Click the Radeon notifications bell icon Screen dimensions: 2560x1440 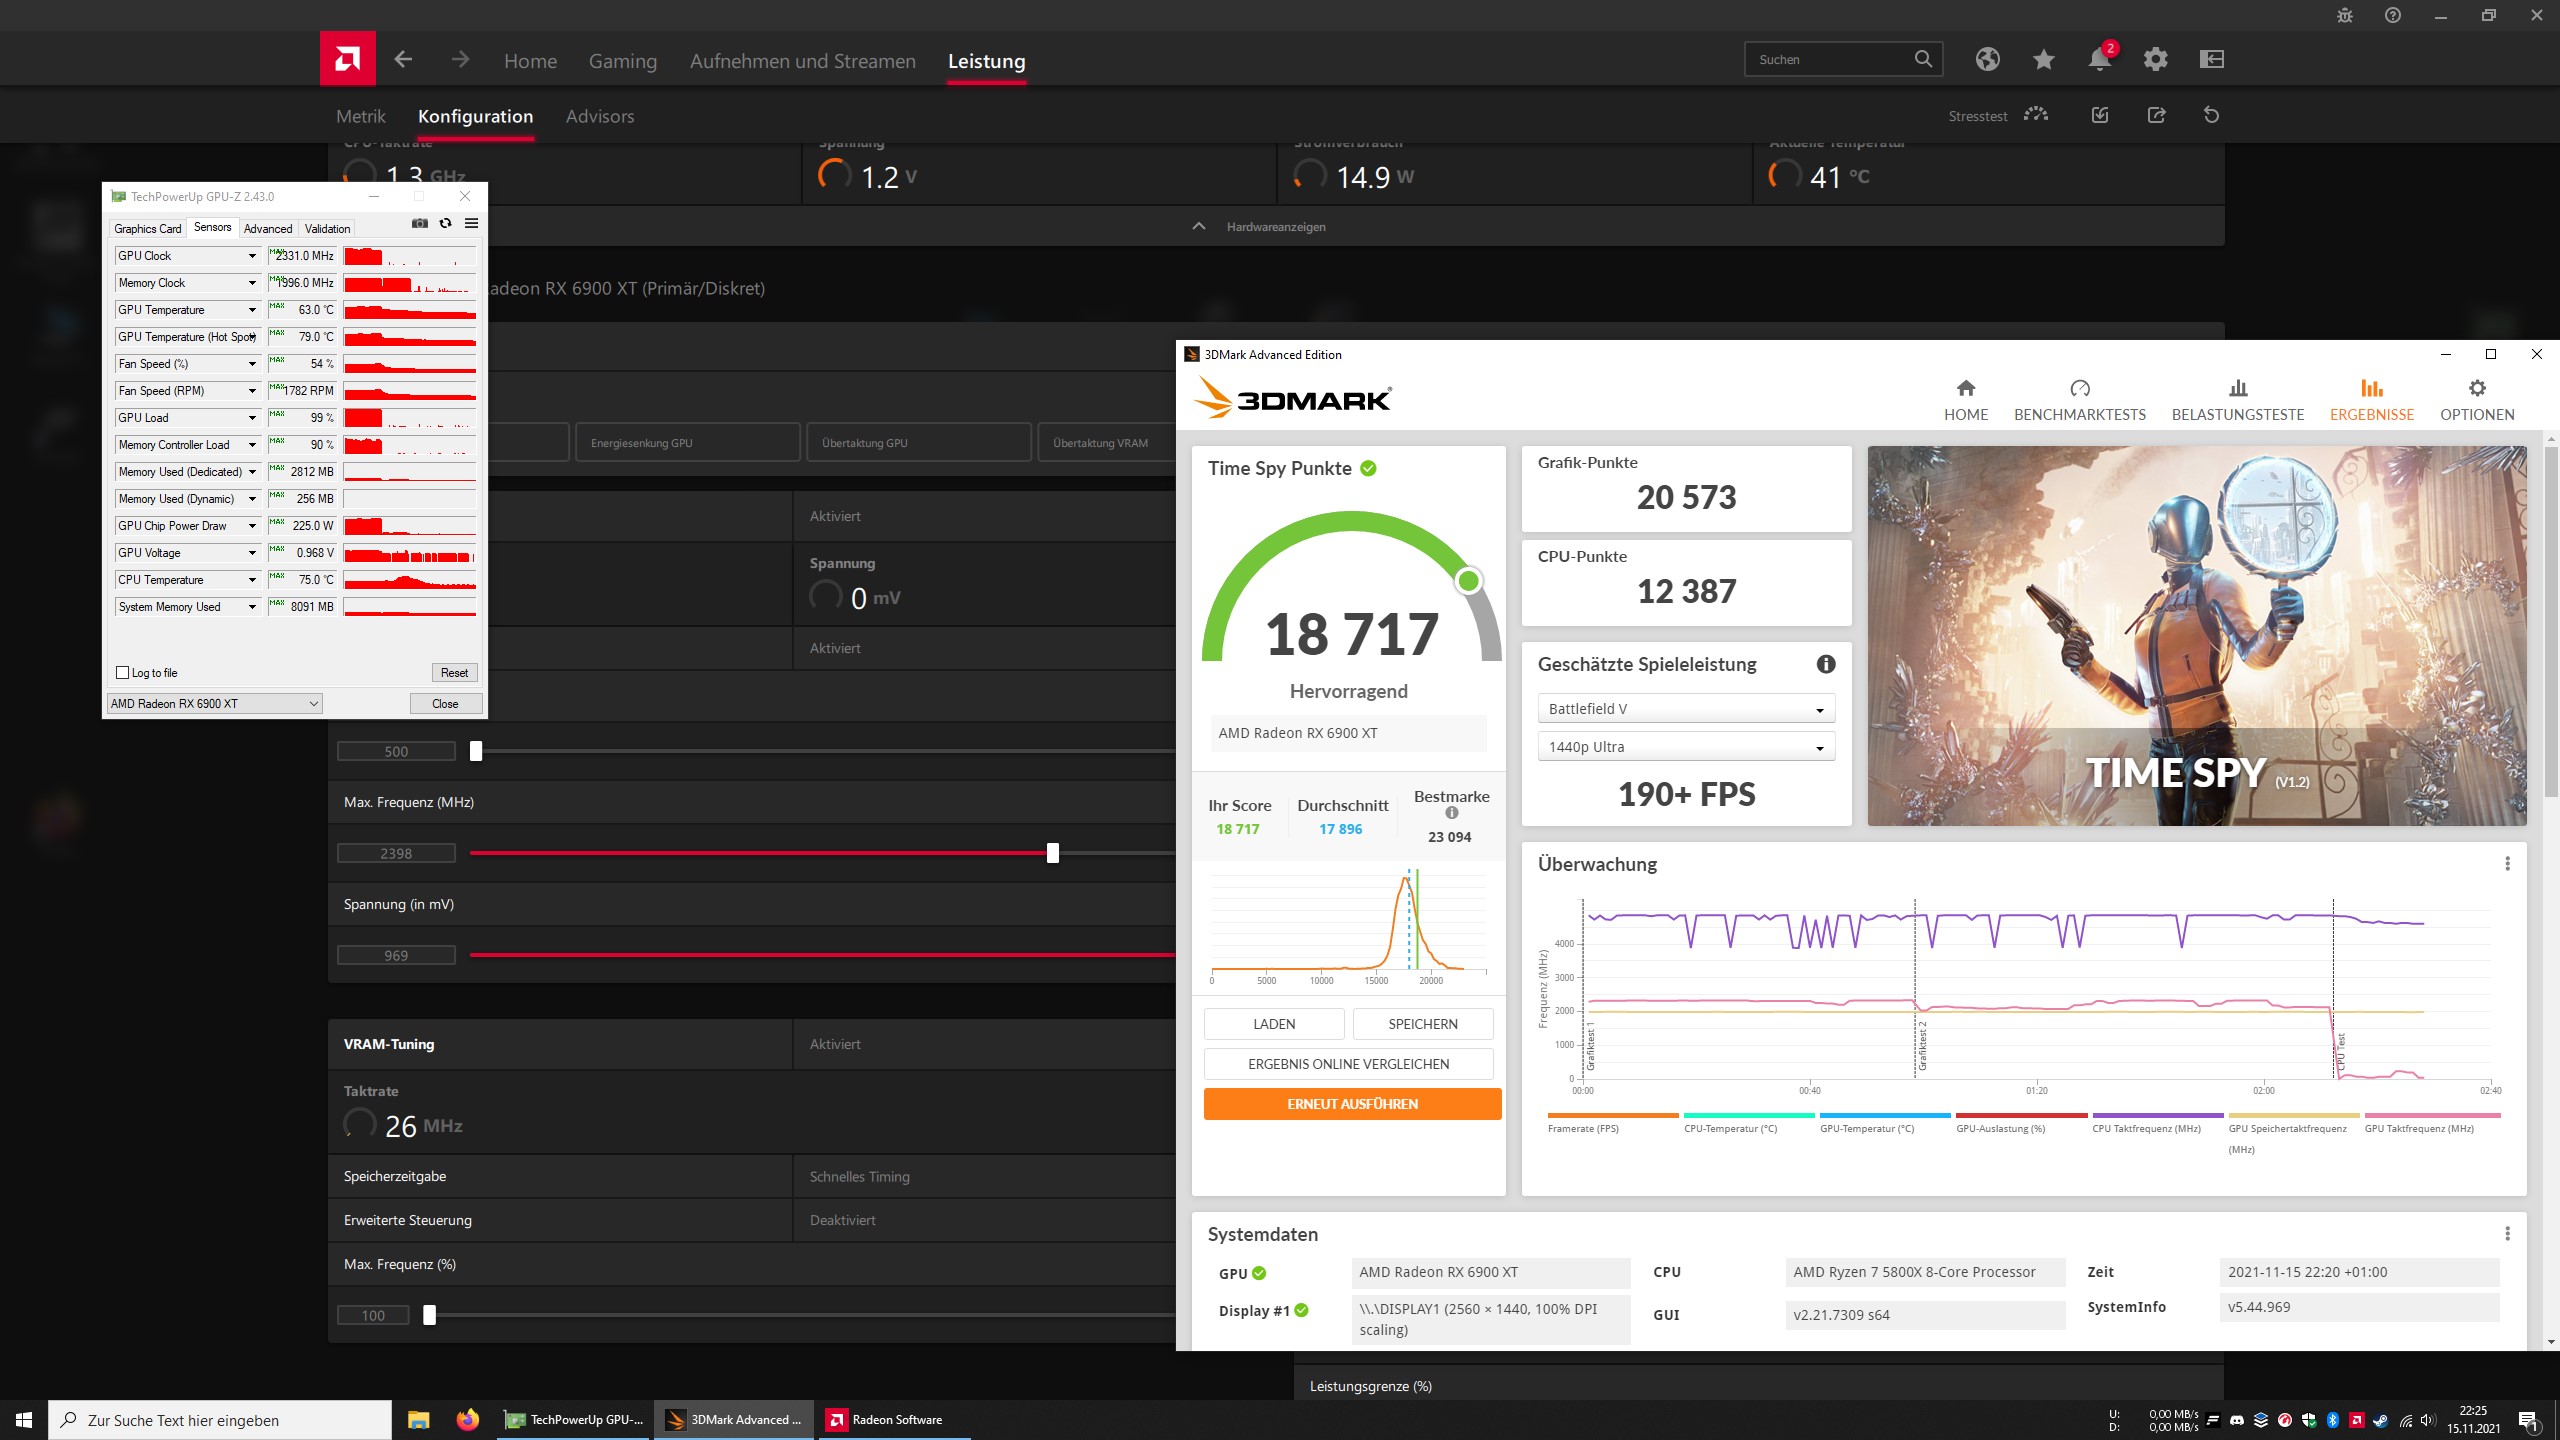(2099, 60)
